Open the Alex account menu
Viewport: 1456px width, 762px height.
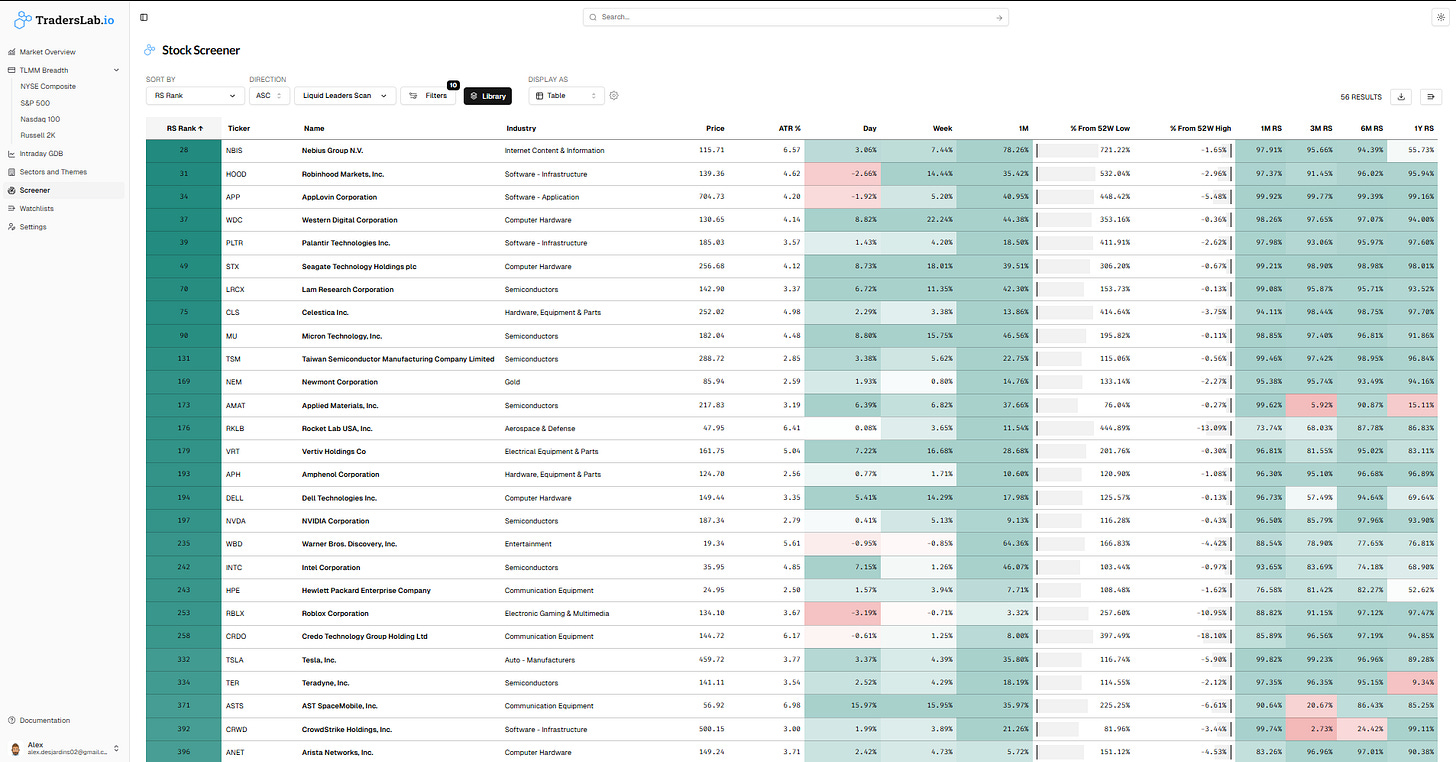pyautogui.click(x=64, y=748)
